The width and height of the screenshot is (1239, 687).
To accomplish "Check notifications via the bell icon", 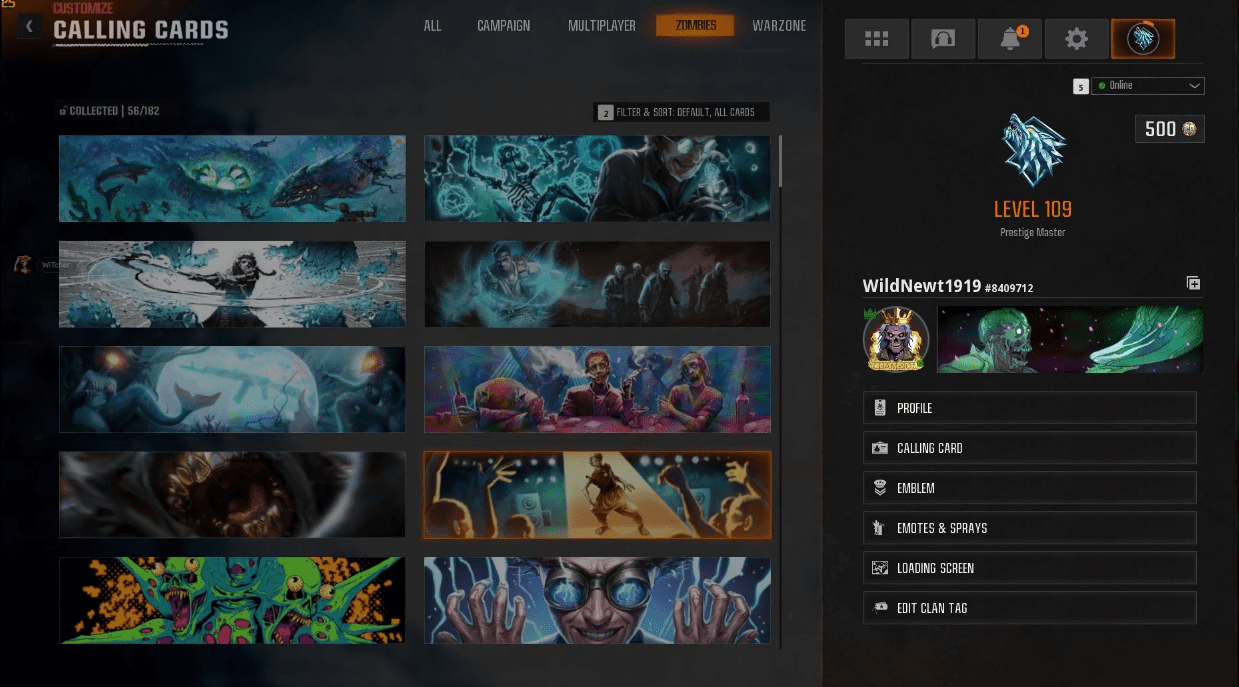I will tap(1009, 38).
